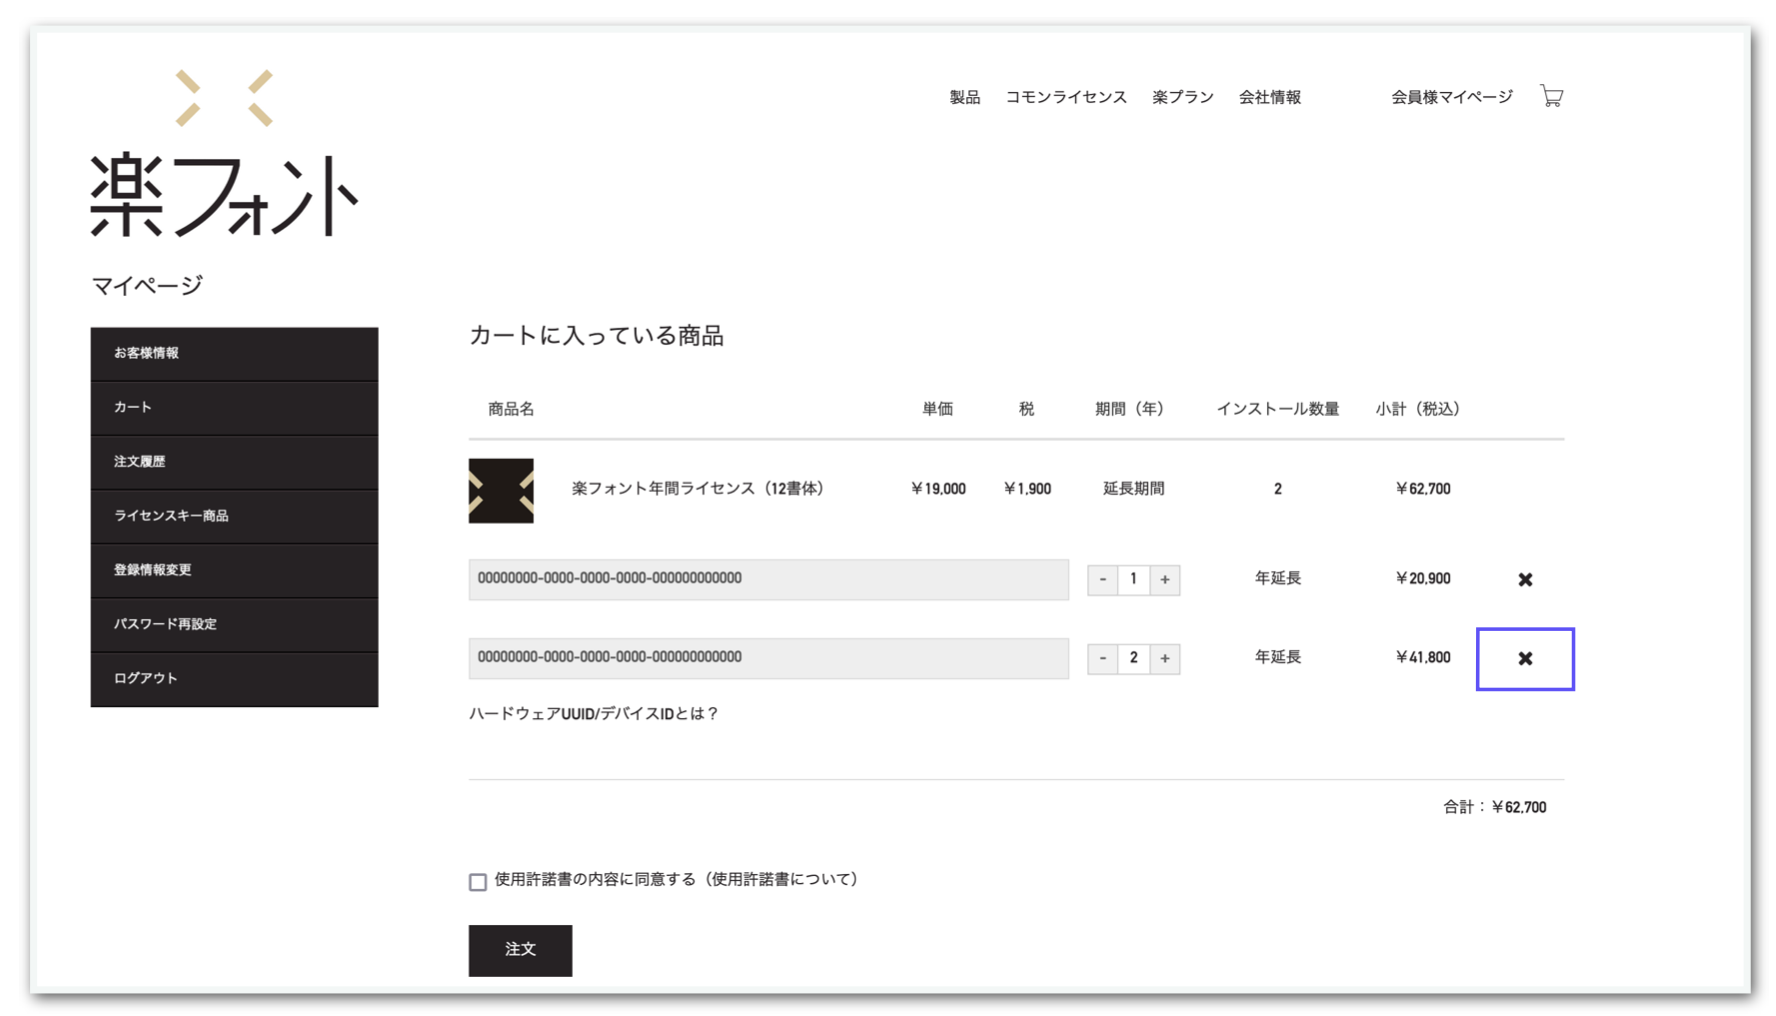Open ハードウェアUUID/デバイスIDとは？ help link
This screenshot has width=1776, height=1016.
click(594, 713)
